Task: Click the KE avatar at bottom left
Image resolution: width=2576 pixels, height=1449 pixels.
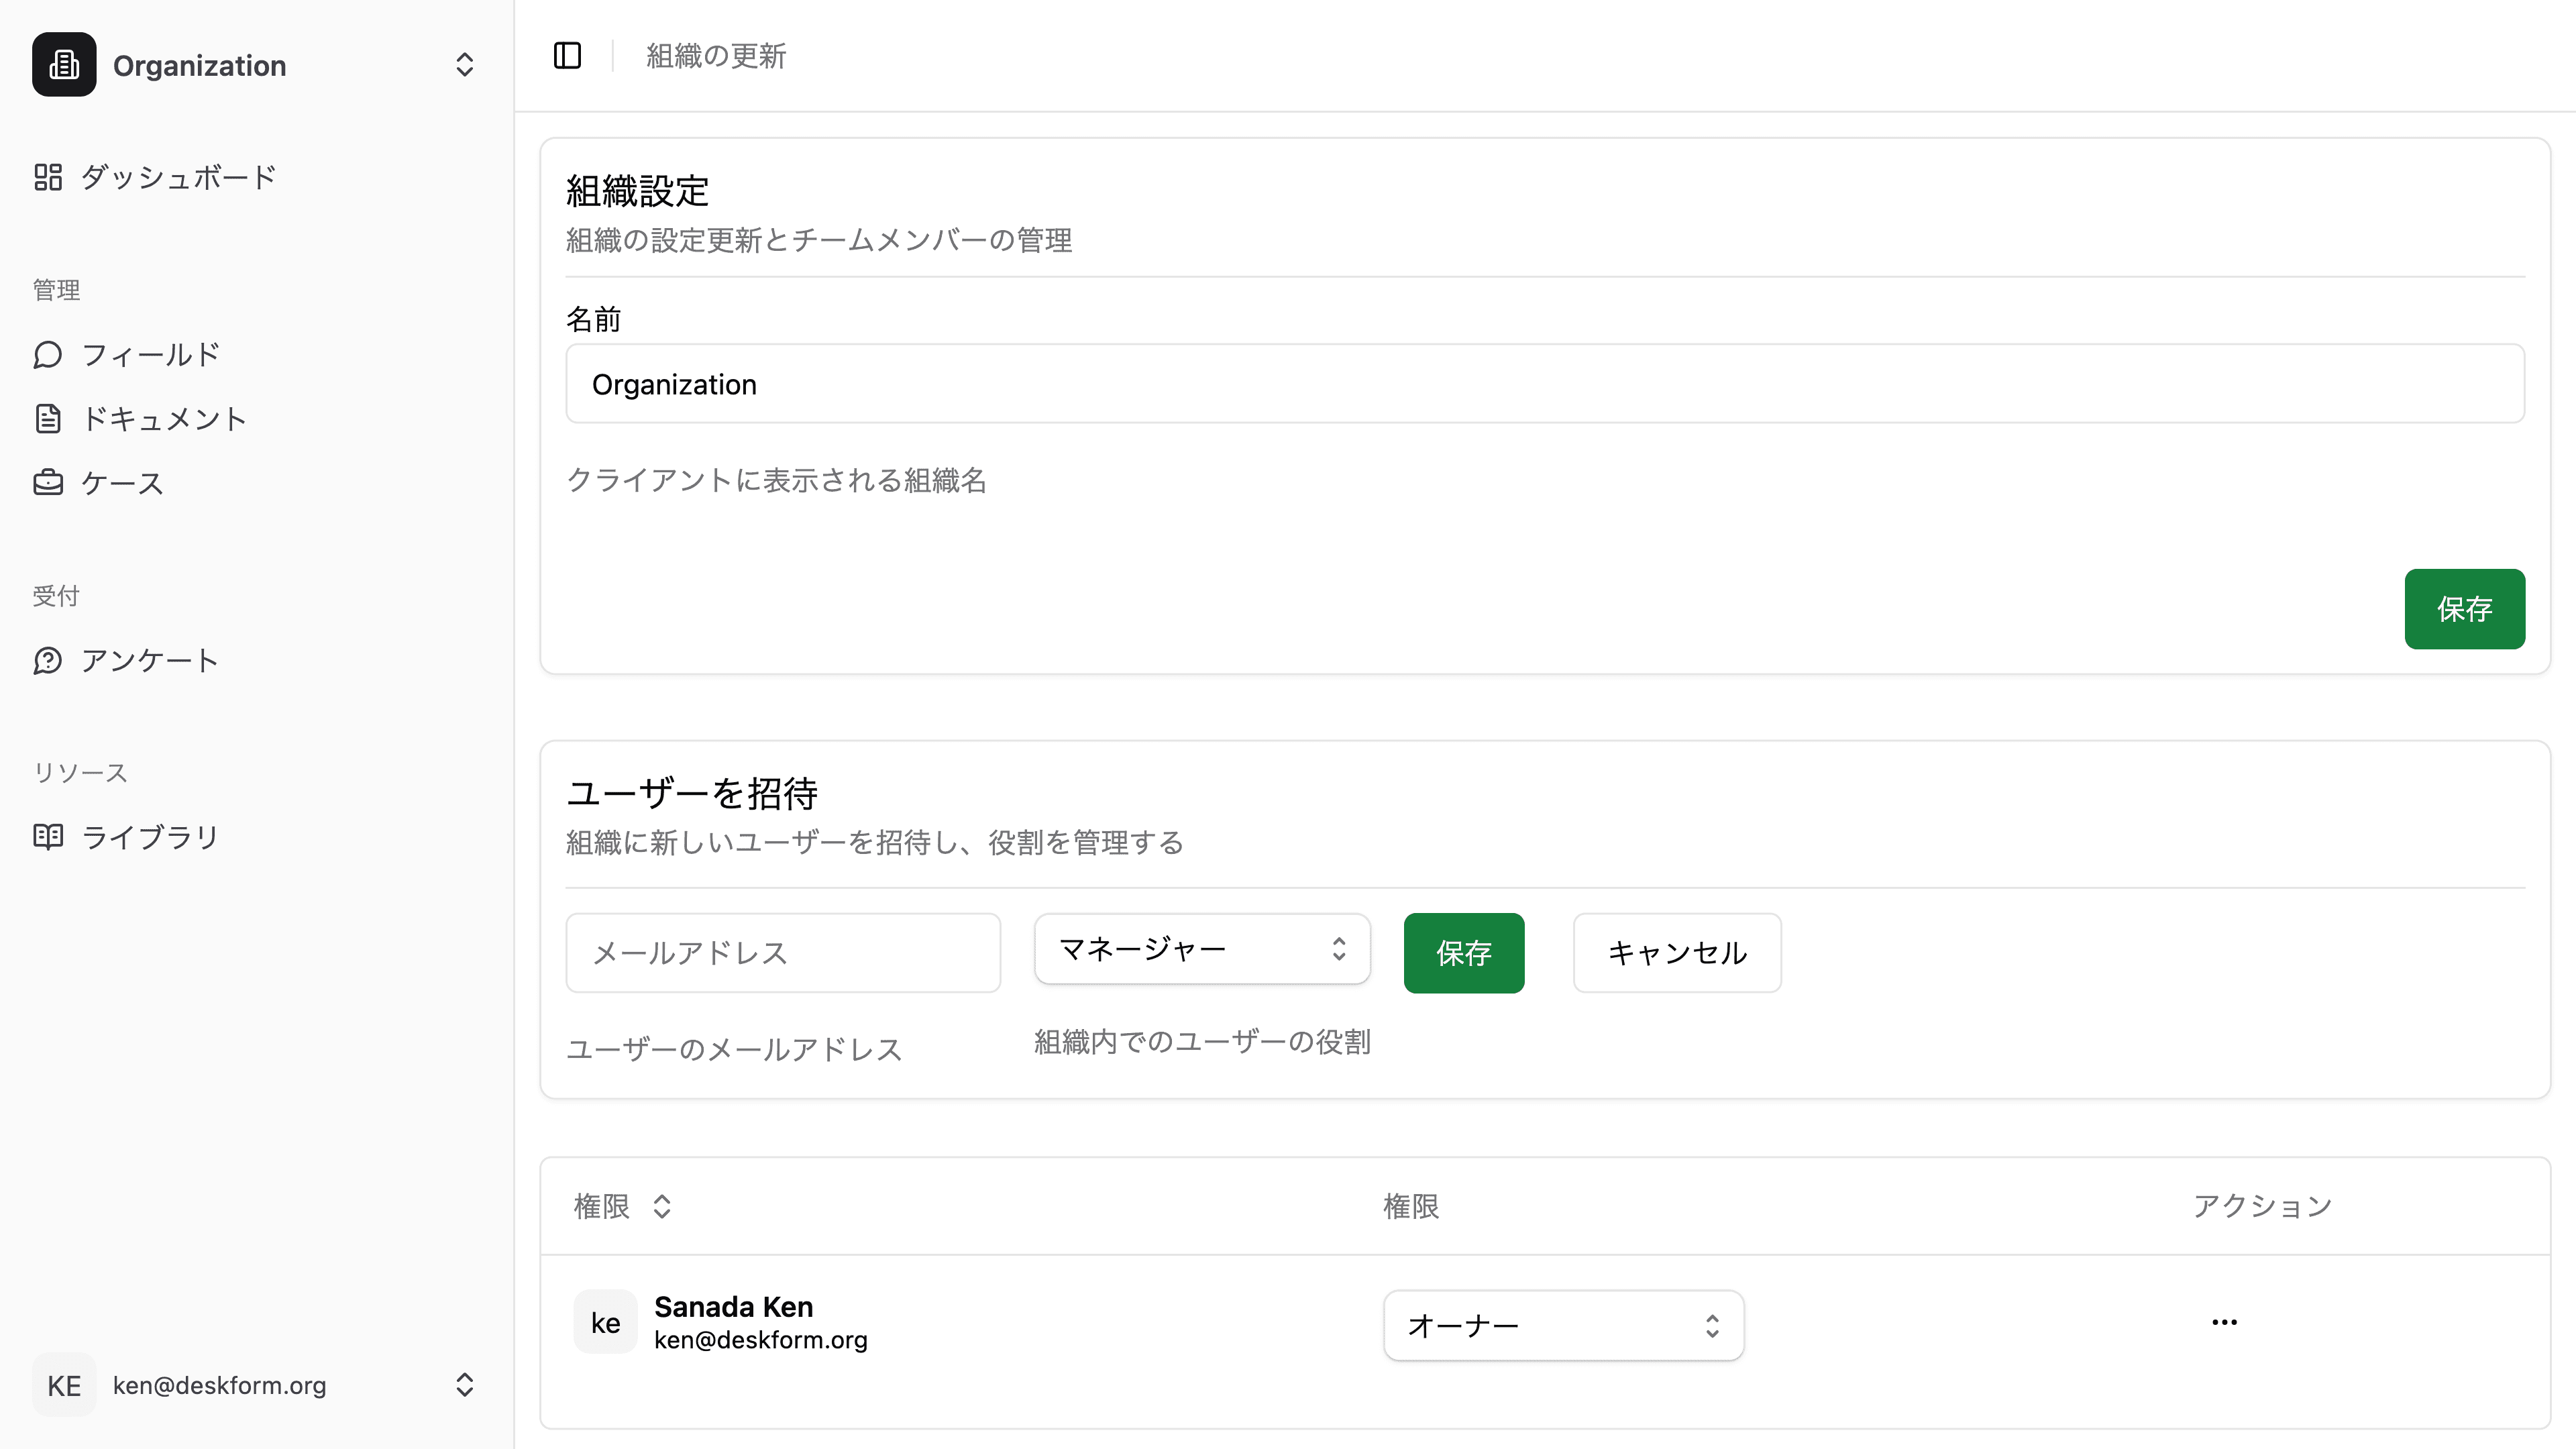Action: pyautogui.click(x=63, y=1385)
